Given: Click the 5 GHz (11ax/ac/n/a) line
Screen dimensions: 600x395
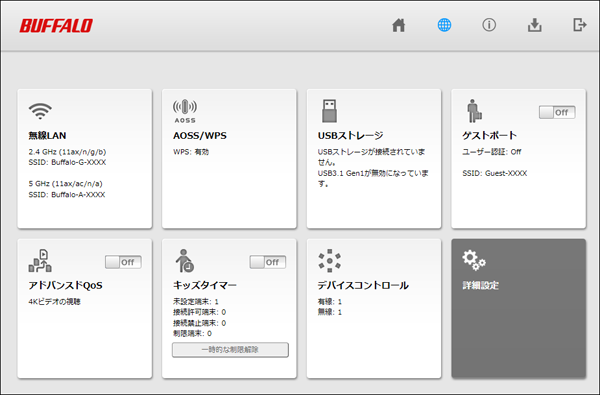Looking at the screenshot, I should tap(65, 184).
